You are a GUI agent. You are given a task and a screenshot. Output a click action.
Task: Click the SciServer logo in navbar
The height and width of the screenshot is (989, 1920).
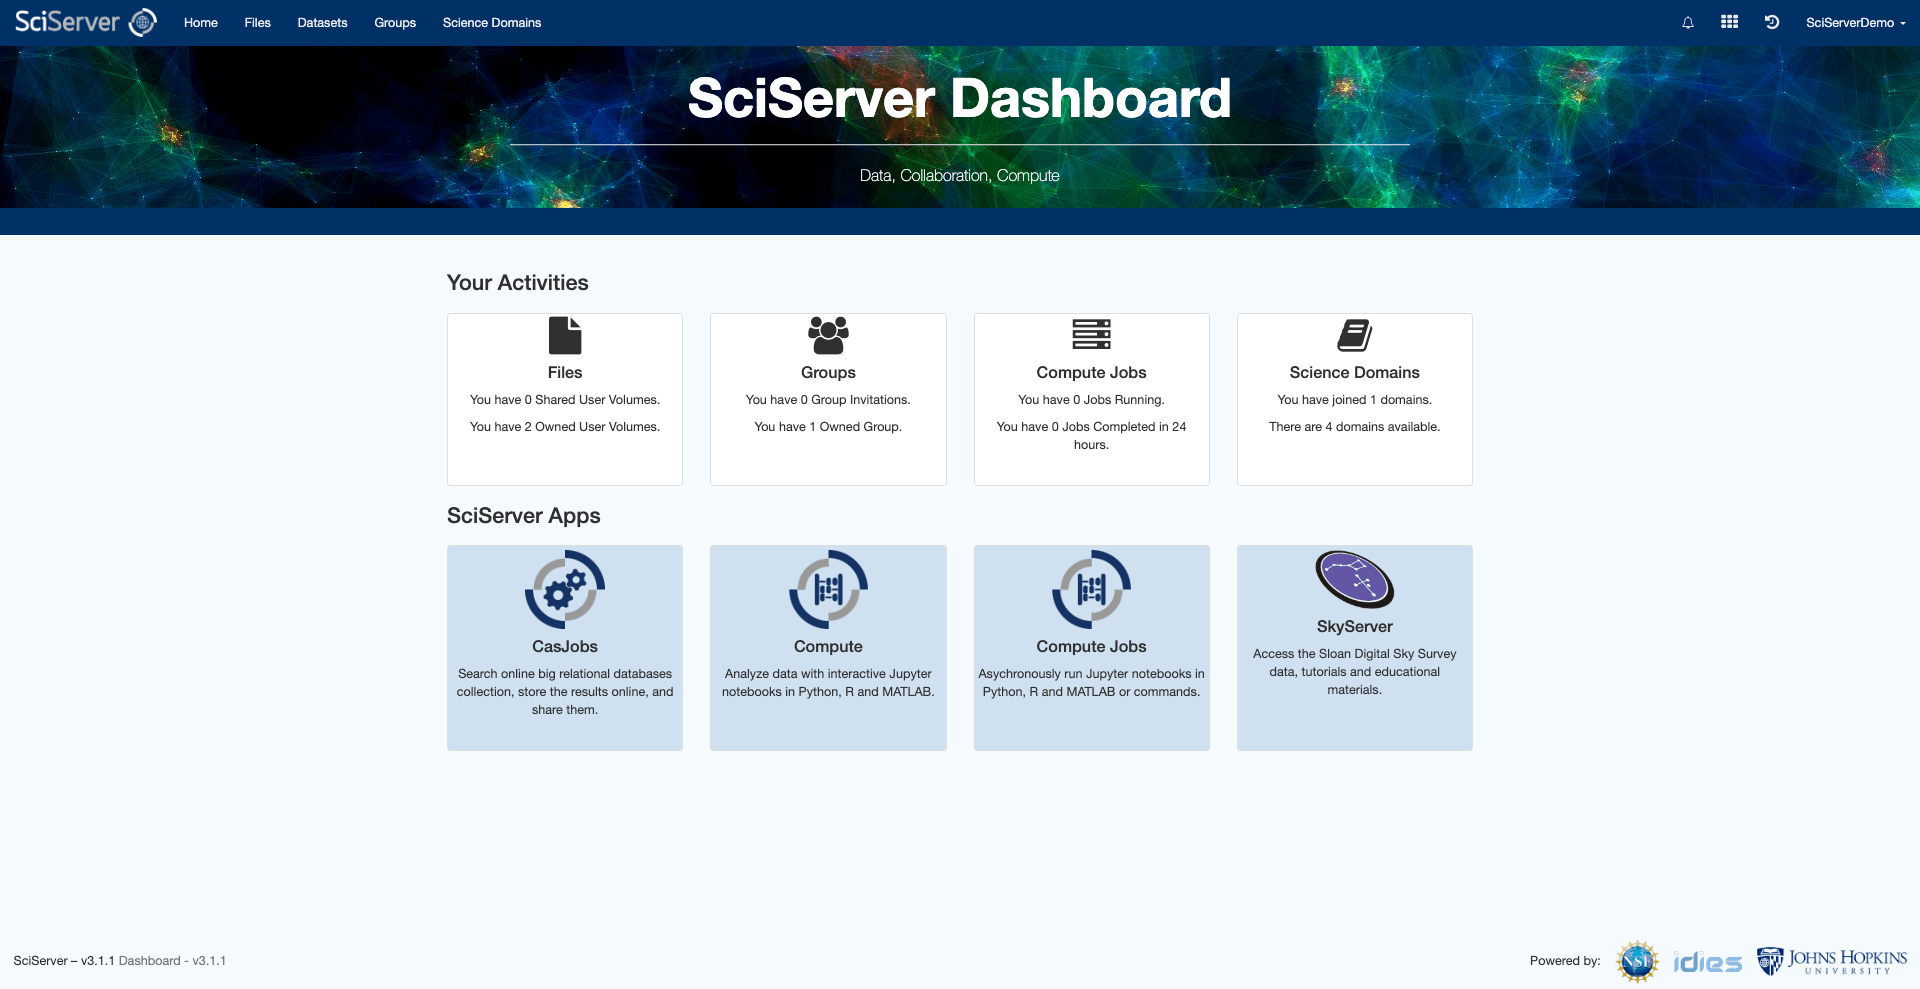85,22
